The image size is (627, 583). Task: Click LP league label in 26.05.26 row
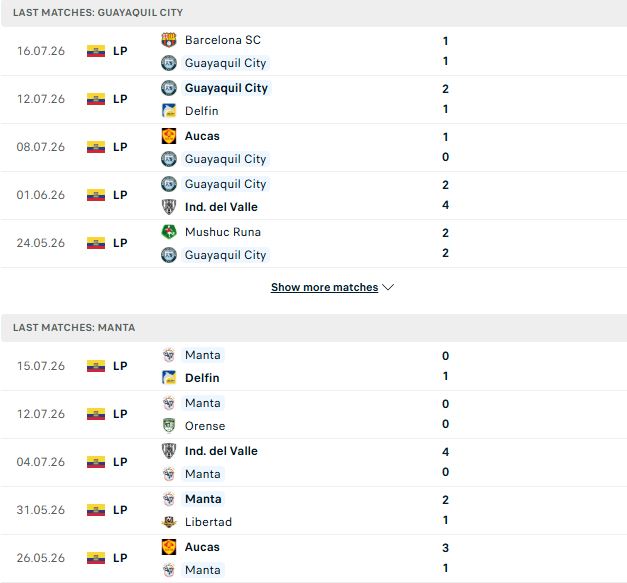pyautogui.click(x=120, y=558)
